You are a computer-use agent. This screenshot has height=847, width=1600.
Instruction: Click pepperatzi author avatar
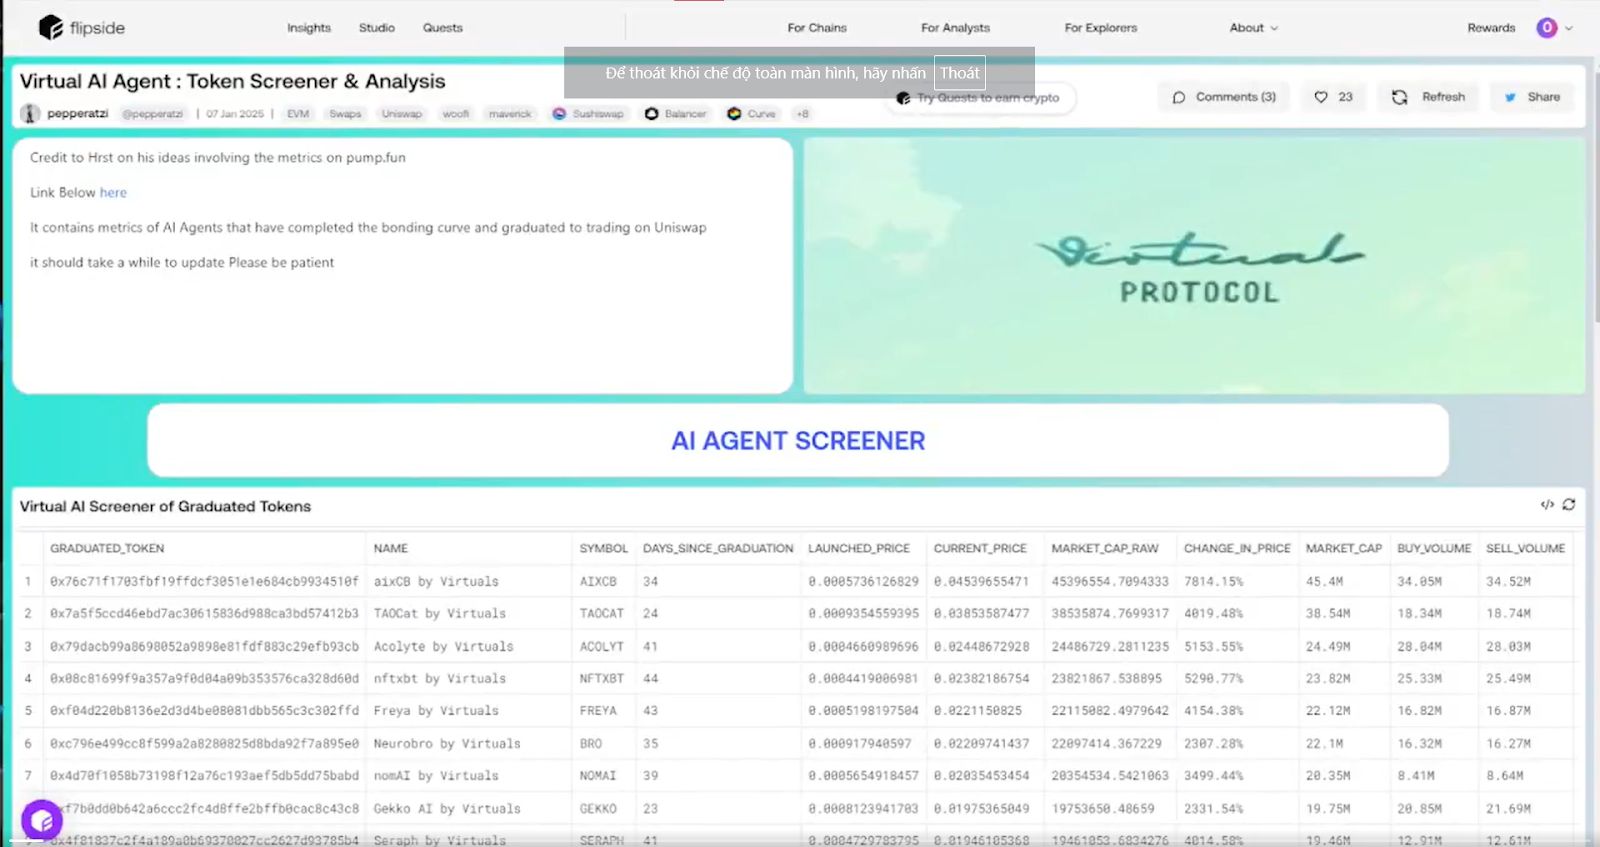(31, 114)
